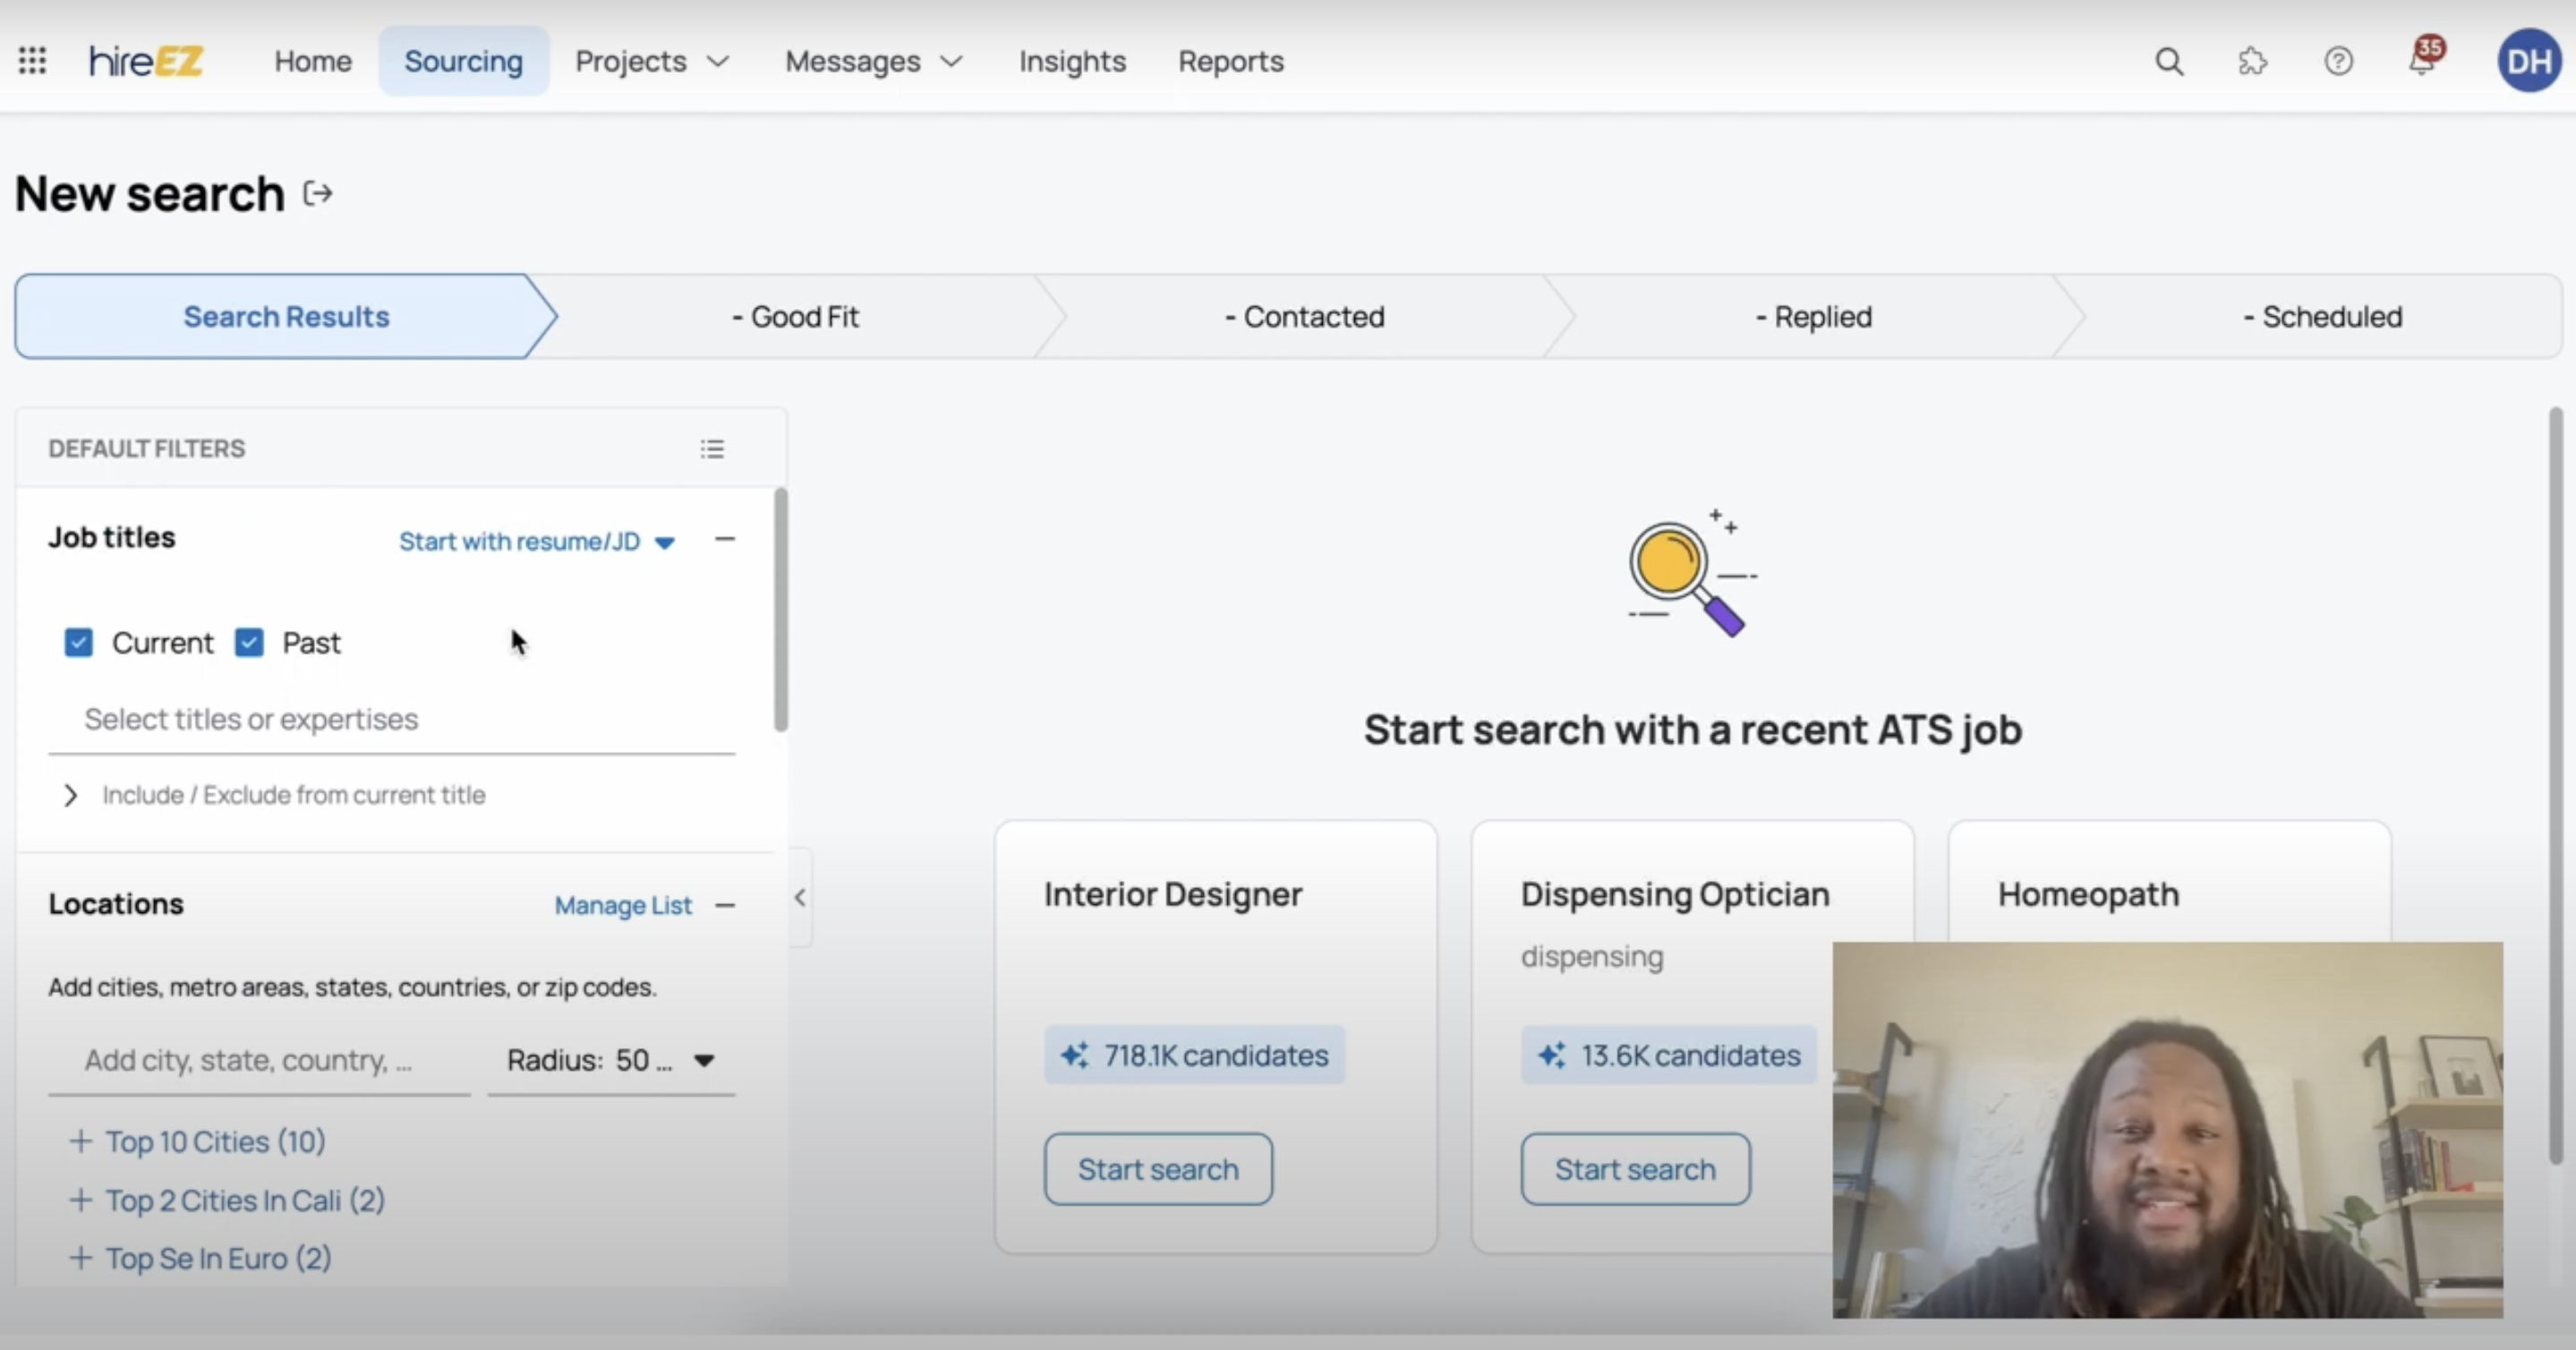Click the share icon beside New search
Viewport: 2576px width, 1350px height.
tap(318, 193)
